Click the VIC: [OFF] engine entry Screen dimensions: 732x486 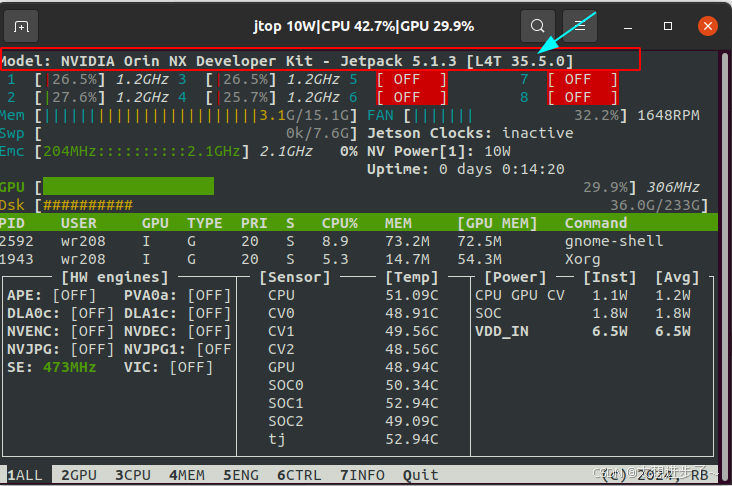(169, 367)
